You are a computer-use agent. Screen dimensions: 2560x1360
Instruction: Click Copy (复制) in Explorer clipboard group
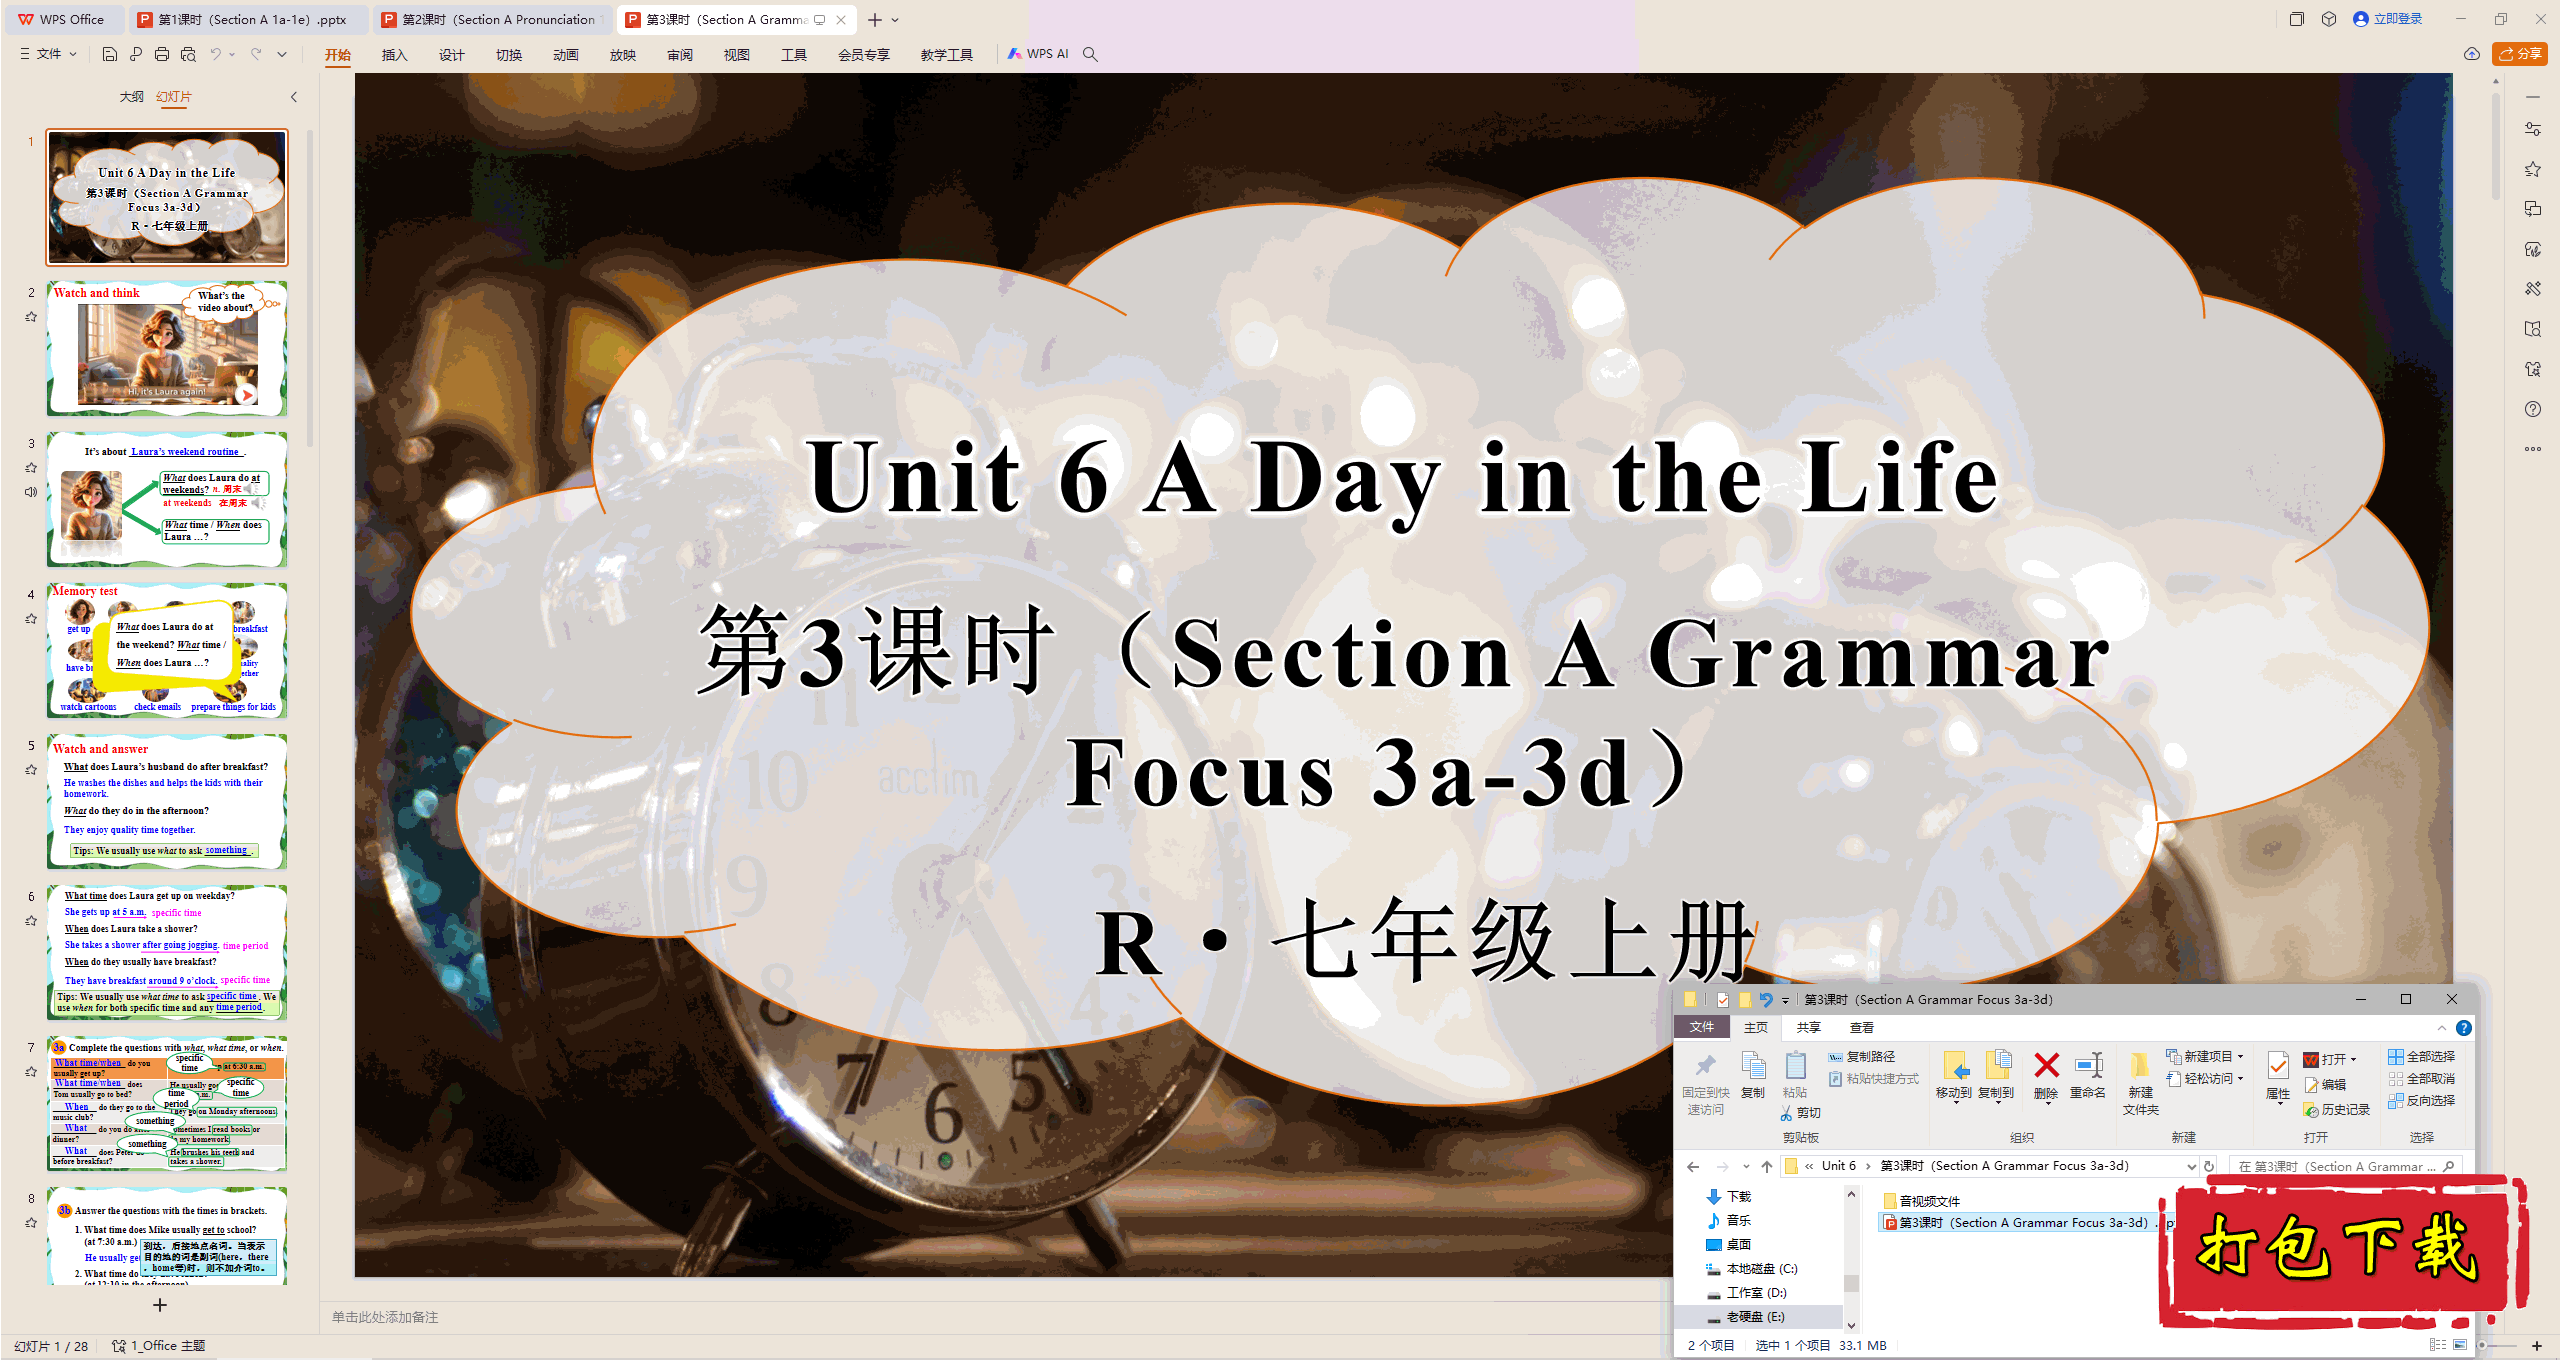click(x=1753, y=1076)
